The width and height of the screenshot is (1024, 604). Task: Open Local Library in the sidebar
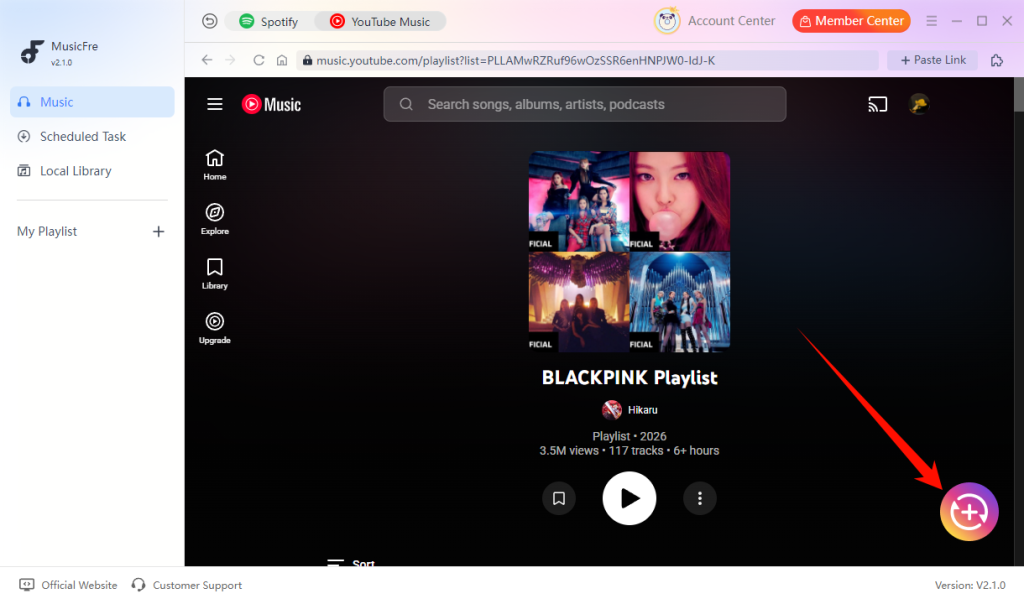tap(92, 171)
